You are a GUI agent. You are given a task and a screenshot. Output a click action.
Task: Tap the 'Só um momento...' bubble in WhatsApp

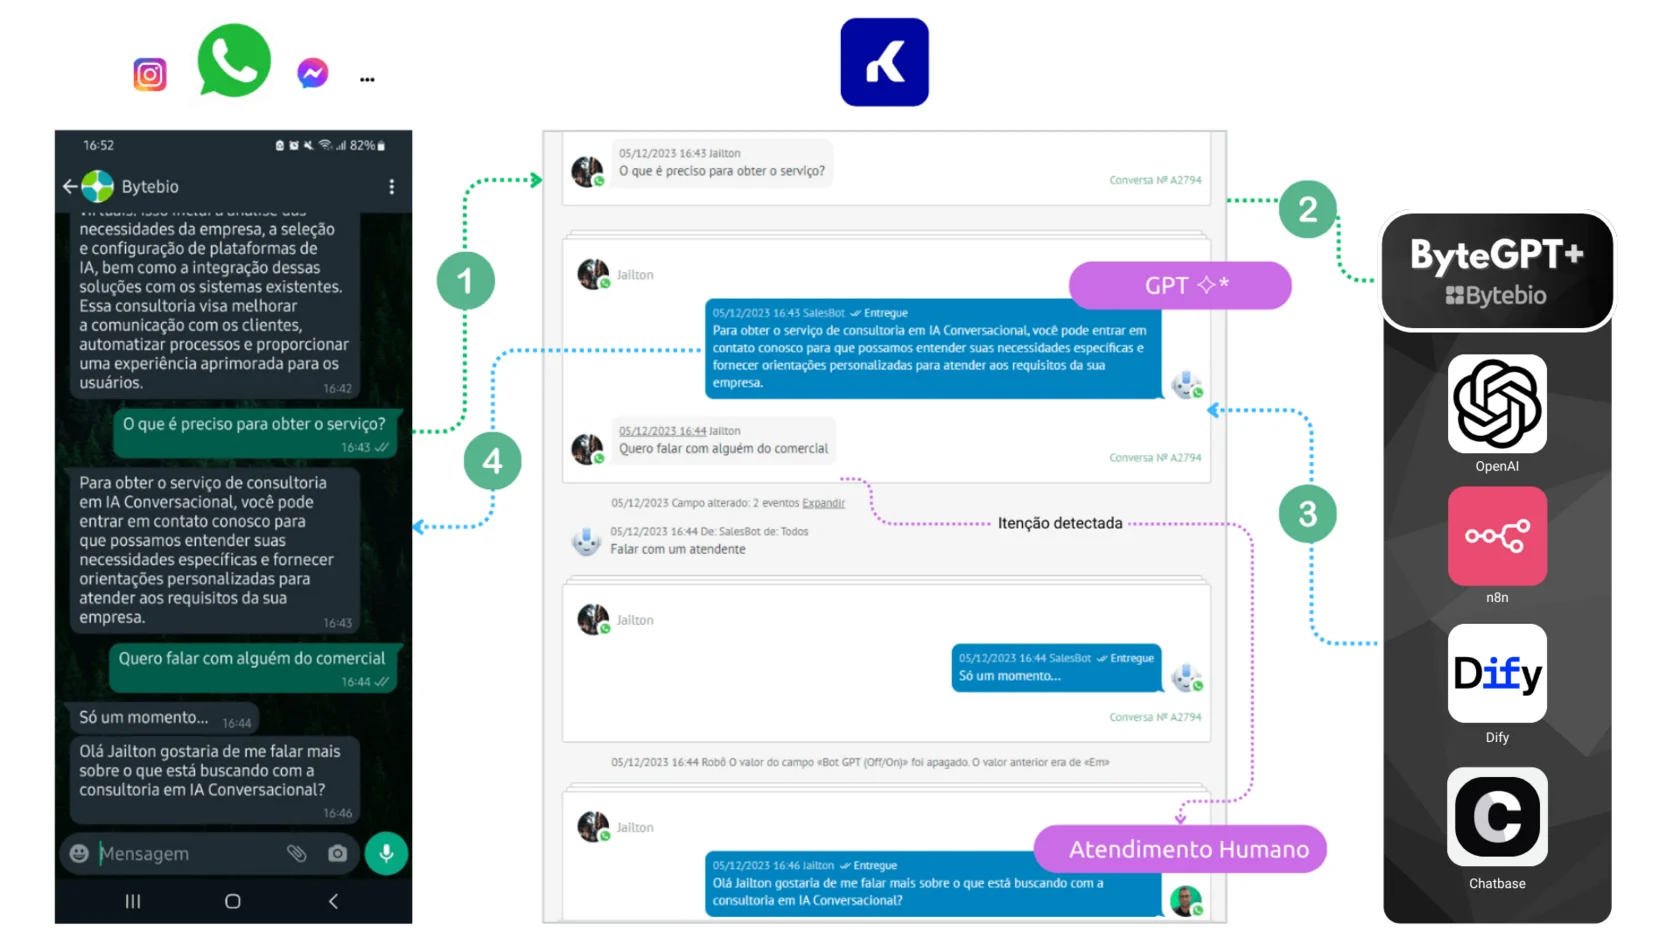[x=163, y=718]
